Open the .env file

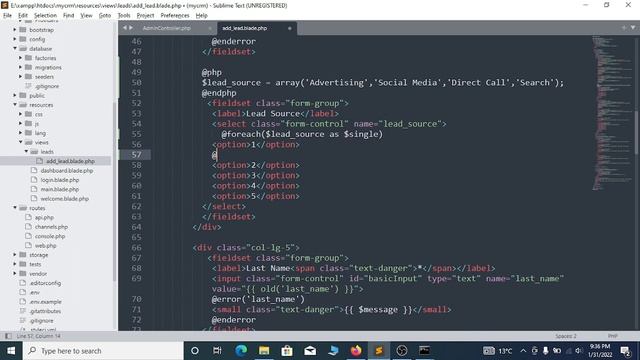tap(34, 293)
